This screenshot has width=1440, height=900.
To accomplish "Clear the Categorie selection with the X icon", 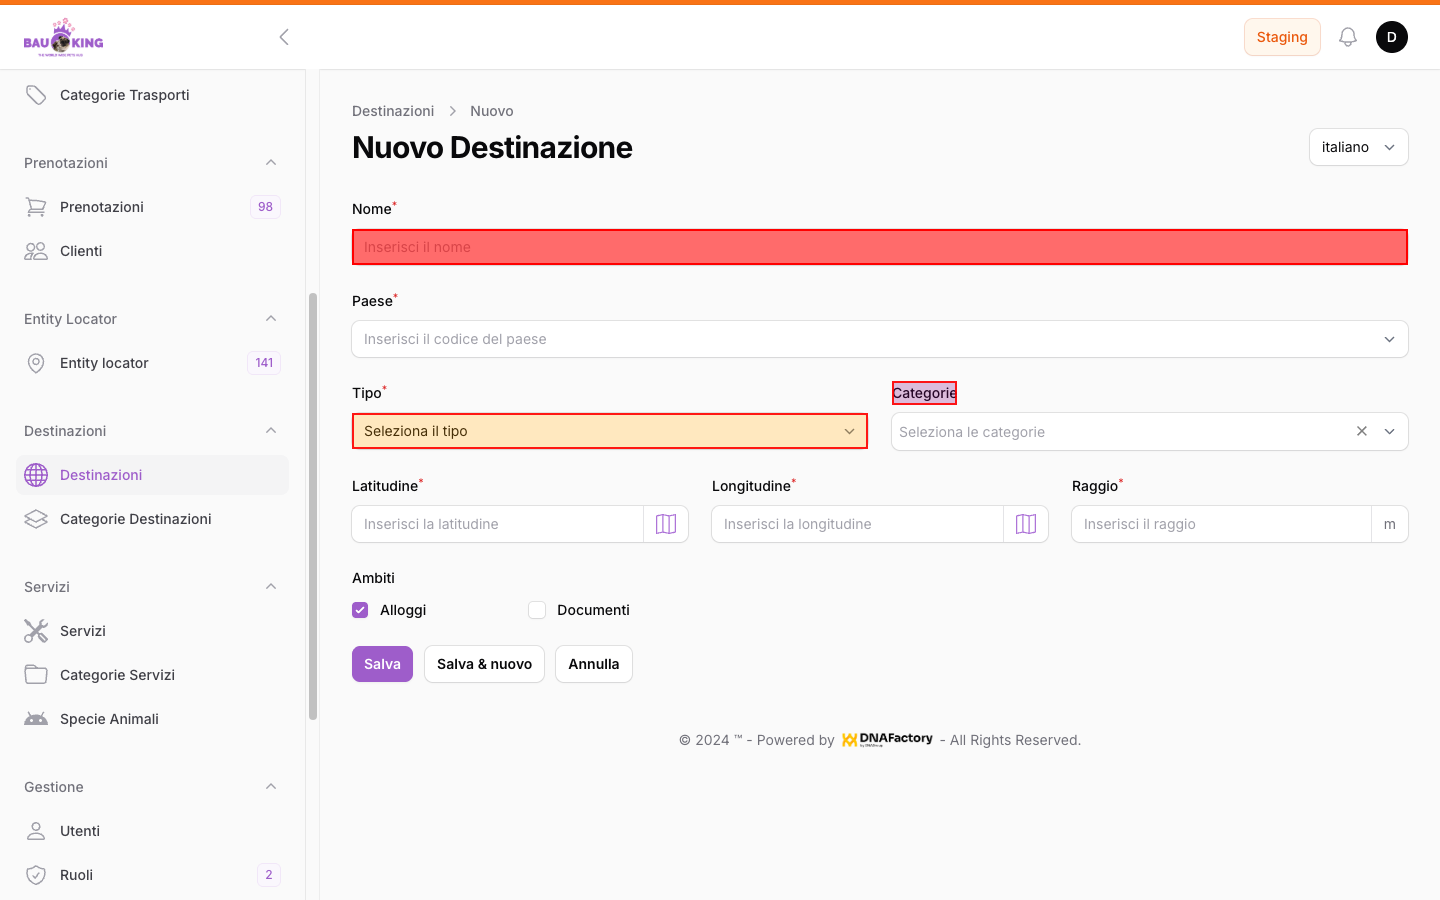I will coord(1361,431).
